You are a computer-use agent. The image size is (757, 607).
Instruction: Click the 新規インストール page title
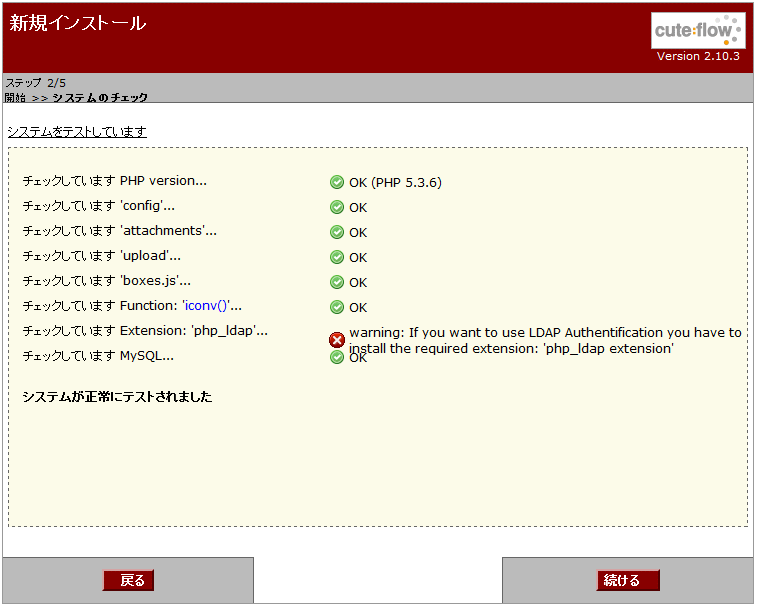78,23
